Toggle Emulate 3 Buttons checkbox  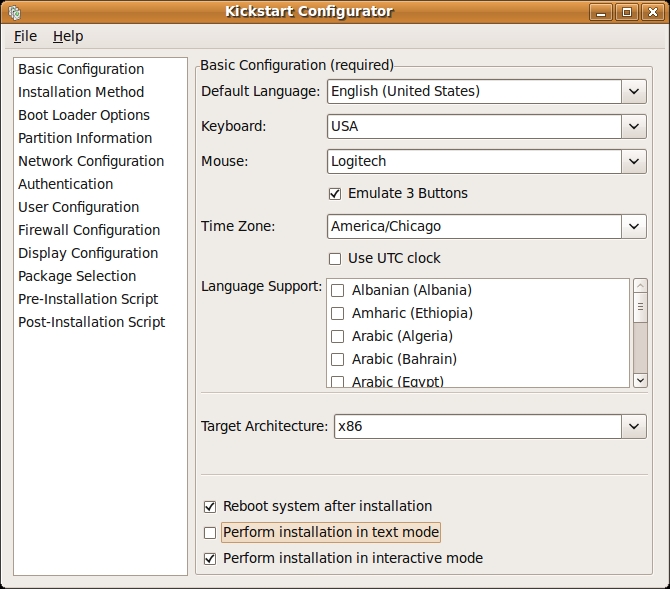click(x=335, y=193)
